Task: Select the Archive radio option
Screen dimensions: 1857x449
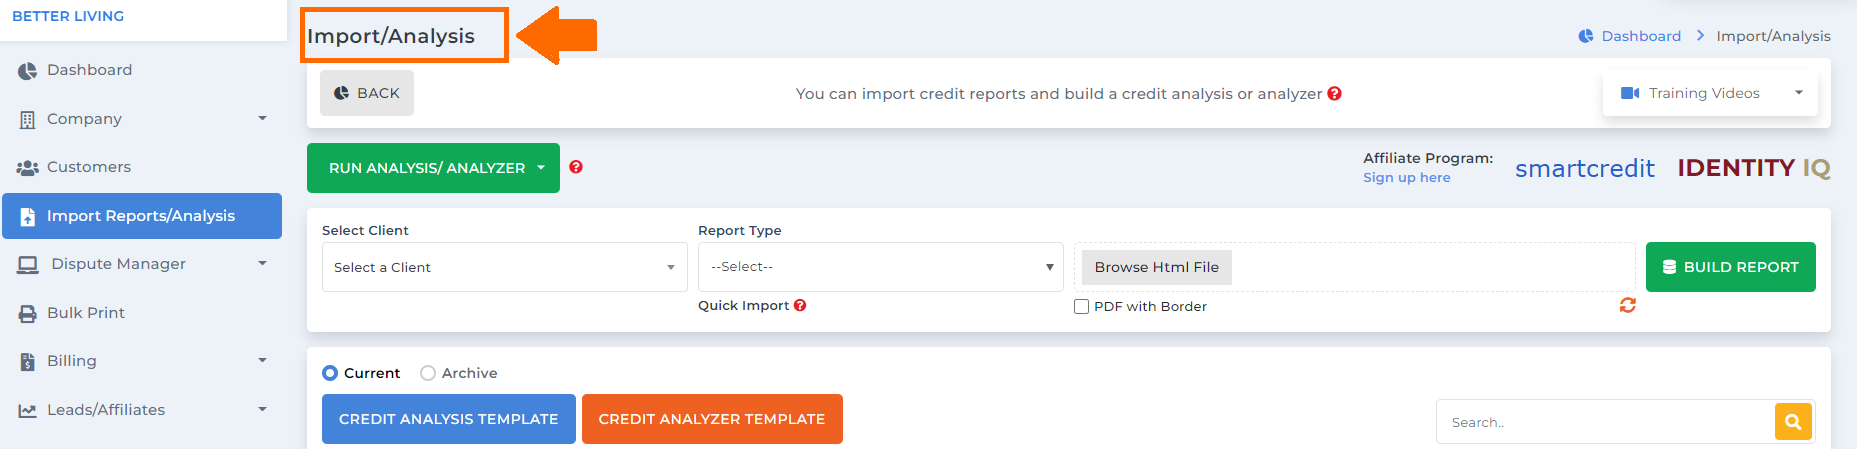Action: (x=428, y=373)
